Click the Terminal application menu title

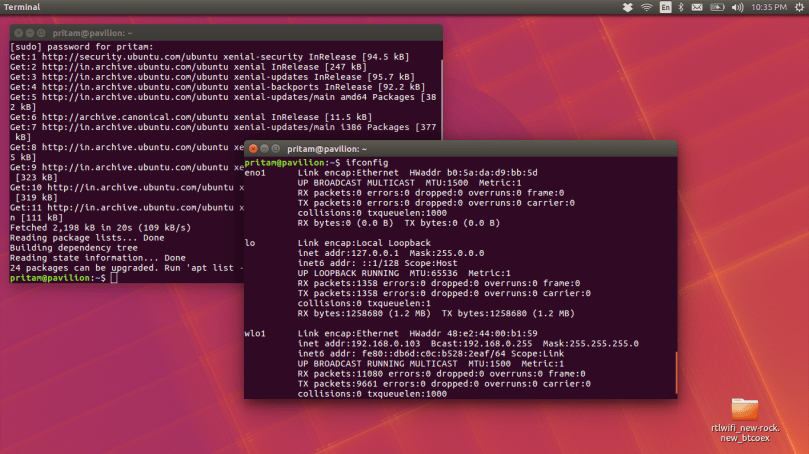[x=22, y=7]
